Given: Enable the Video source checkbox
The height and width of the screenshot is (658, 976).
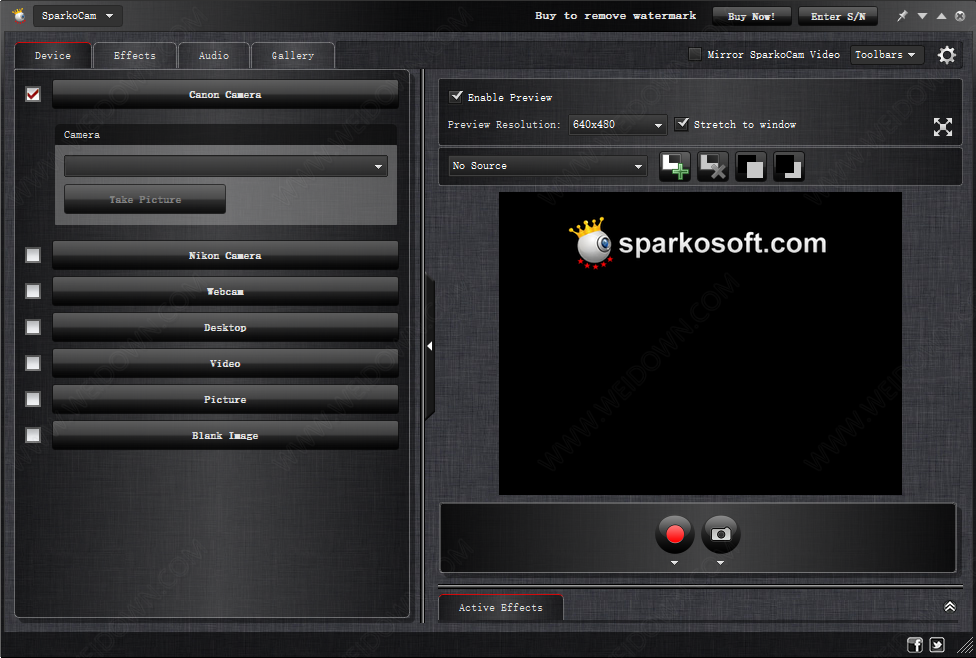Looking at the screenshot, I should click(33, 363).
